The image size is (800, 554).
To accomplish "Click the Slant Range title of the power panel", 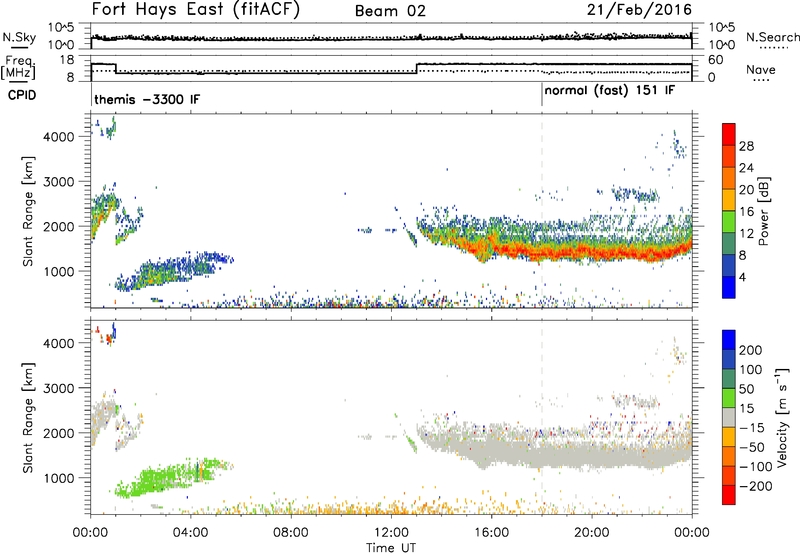I will coord(28,211).
